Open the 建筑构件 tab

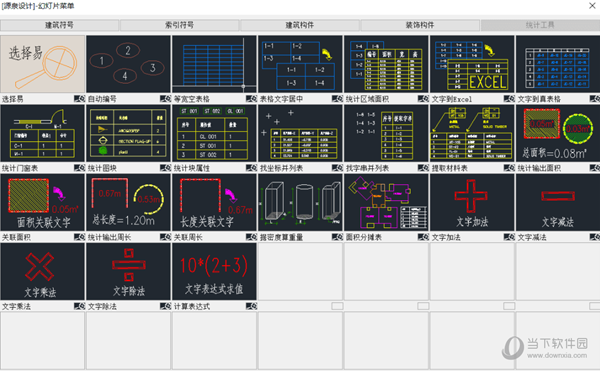pyautogui.click(x=300, y=25)
